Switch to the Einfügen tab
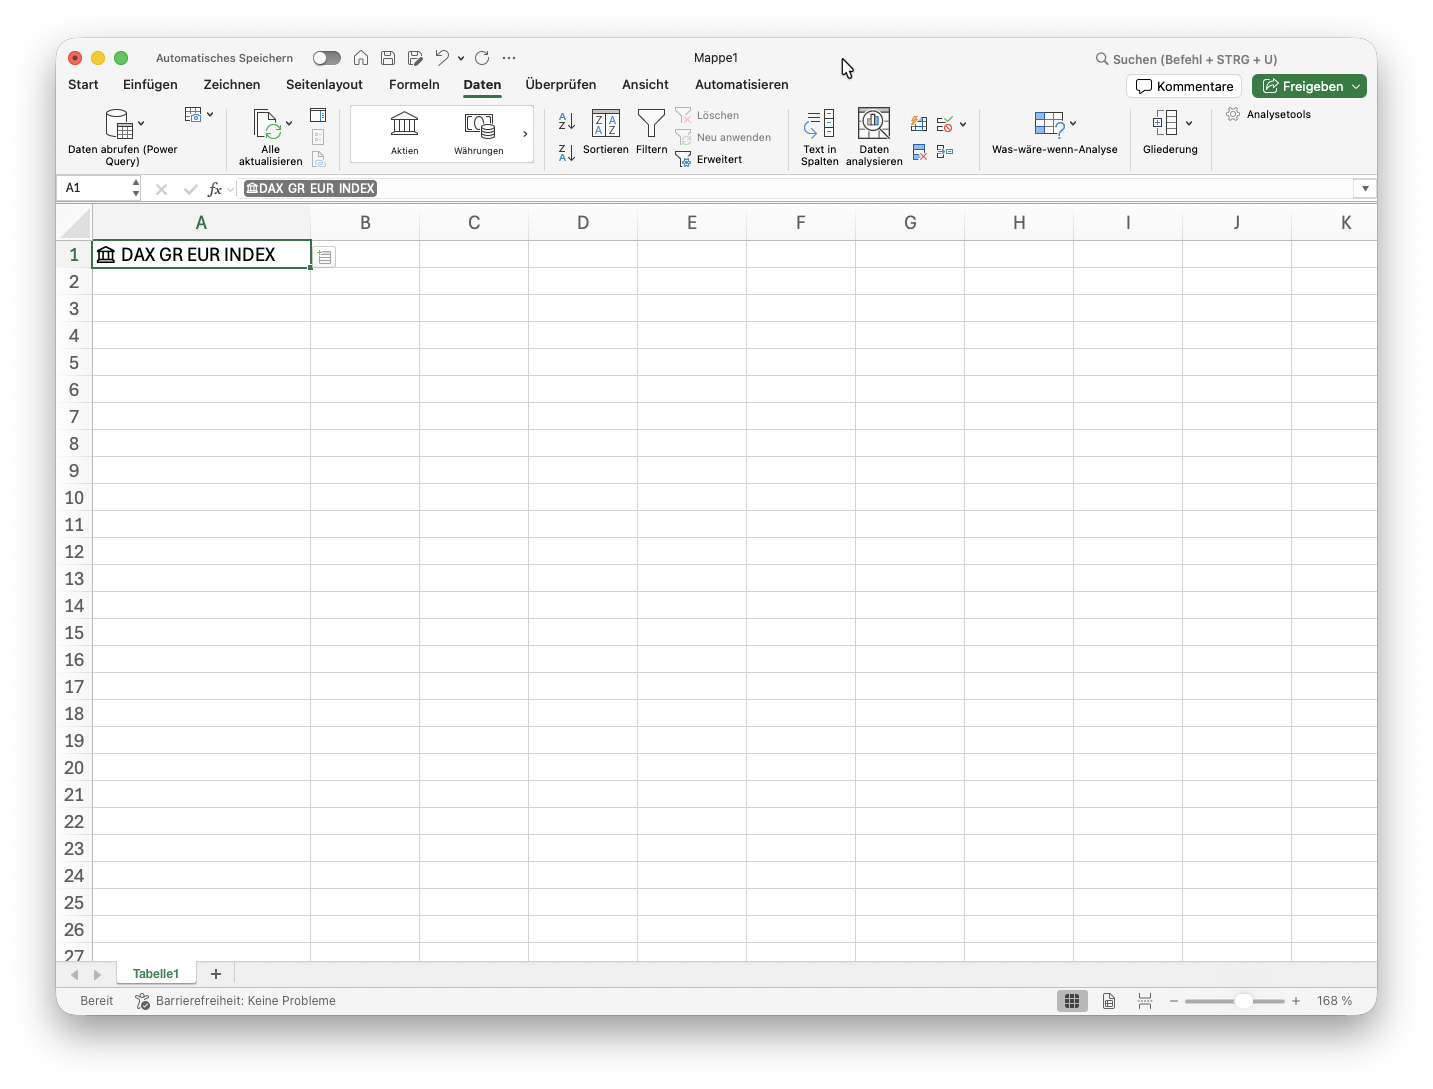1433x1089 pixels. coord(150,85)
